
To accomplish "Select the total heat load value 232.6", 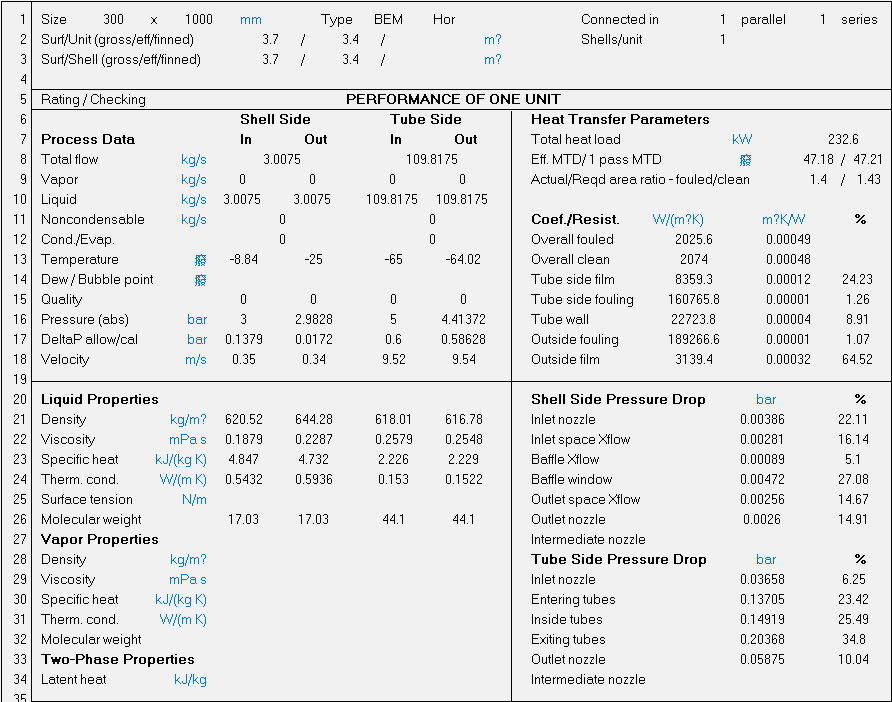I will pyautogui.click(x=843, y=139).
